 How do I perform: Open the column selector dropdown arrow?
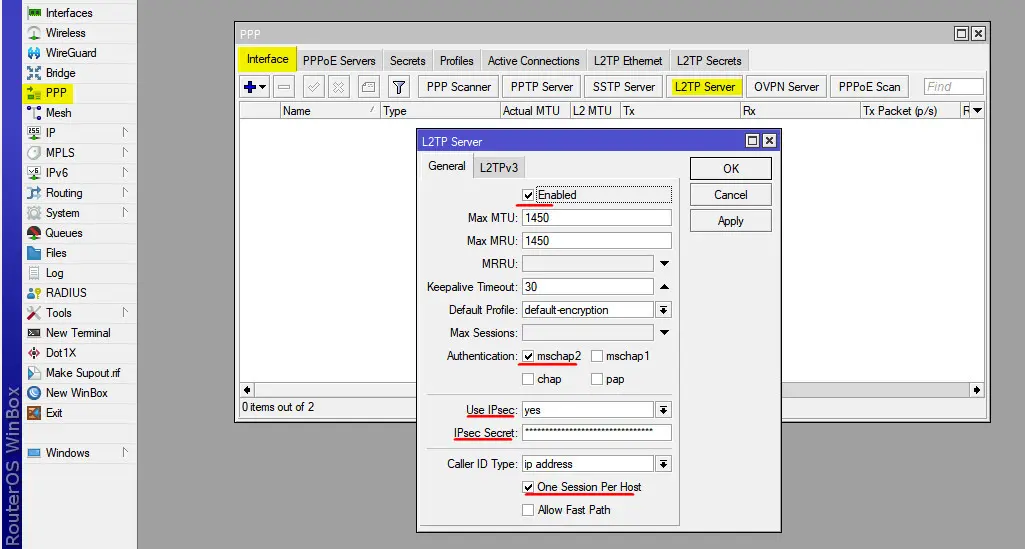click(977, 110)
